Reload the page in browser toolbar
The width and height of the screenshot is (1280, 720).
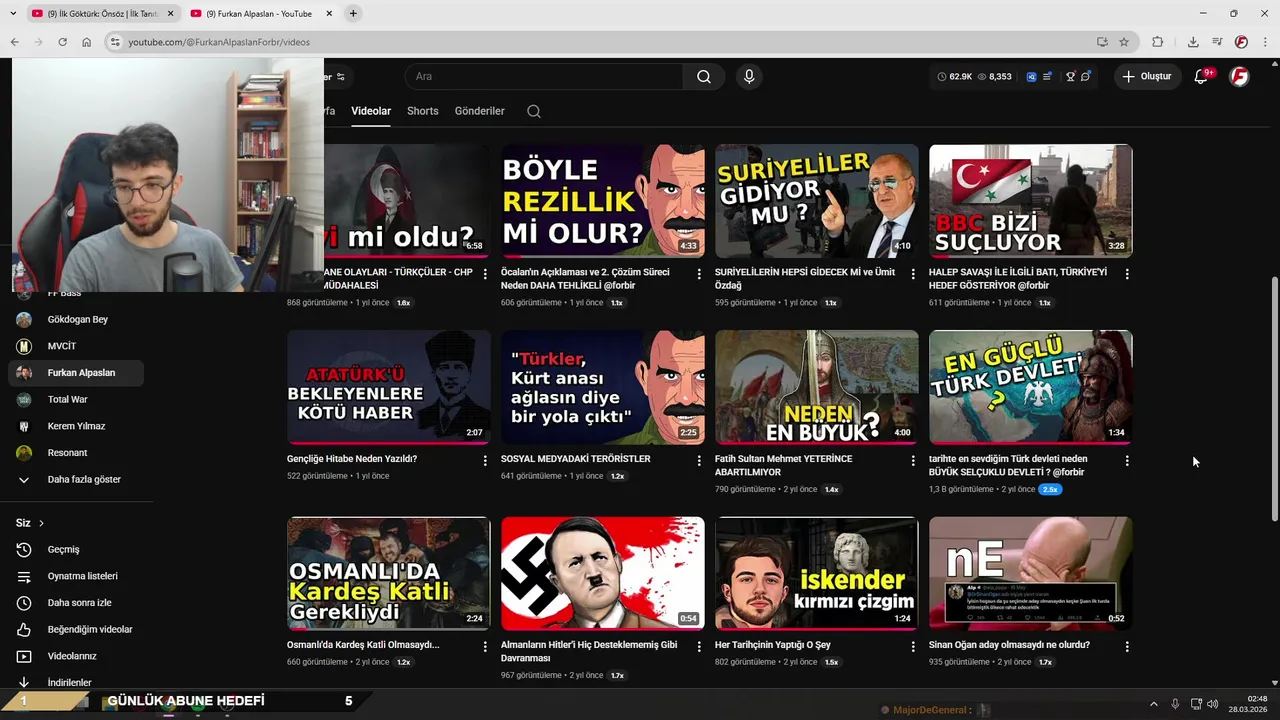click(62, 42)
